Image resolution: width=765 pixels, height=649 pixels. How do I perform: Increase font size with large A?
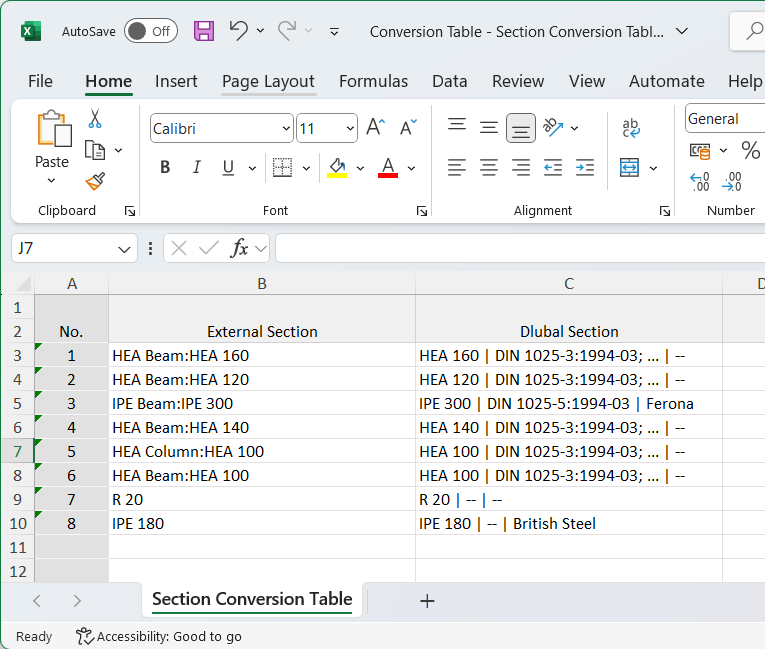375,127
